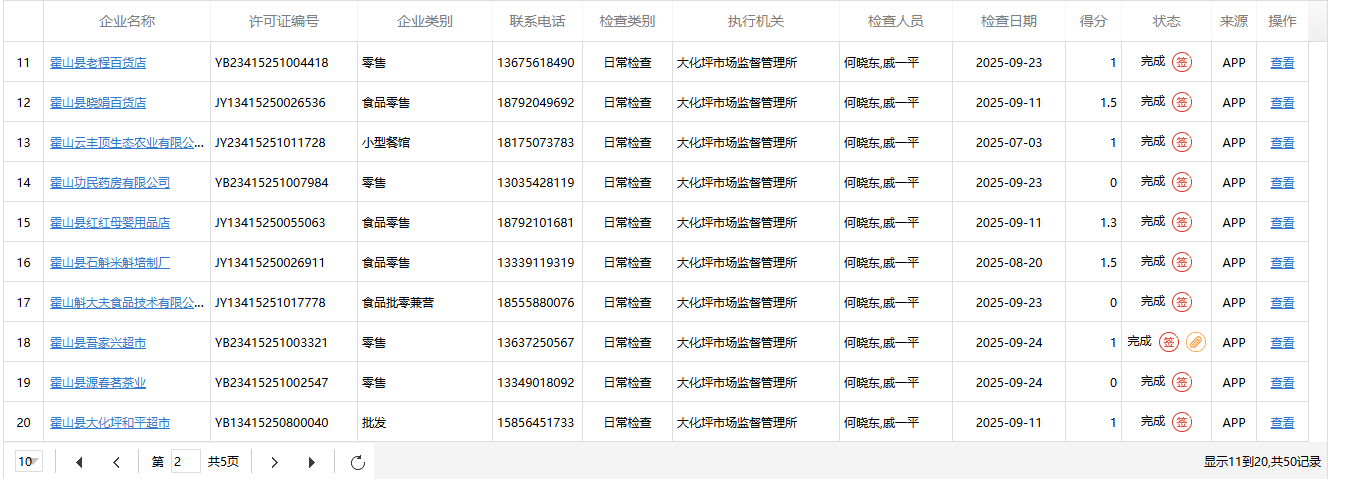Screen dimensions: 1345x479
Task: Click 查看 for 霍山县源春茗茶业
Action: [1282, 383]
